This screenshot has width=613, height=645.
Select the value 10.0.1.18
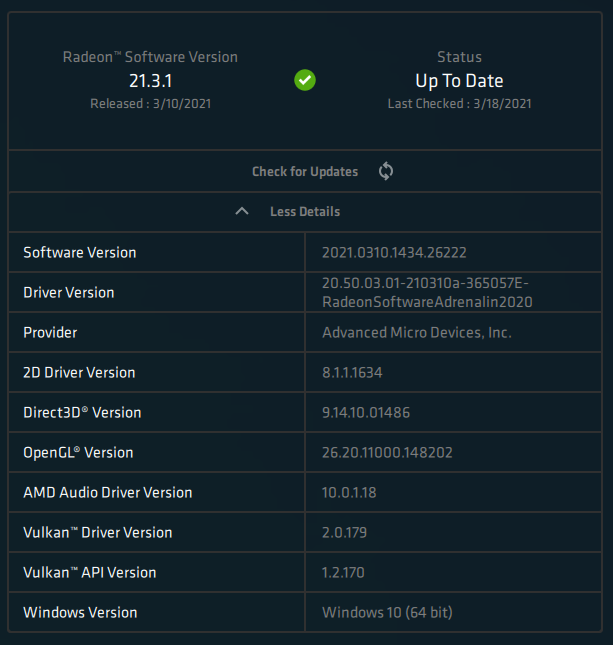(349, 492)
